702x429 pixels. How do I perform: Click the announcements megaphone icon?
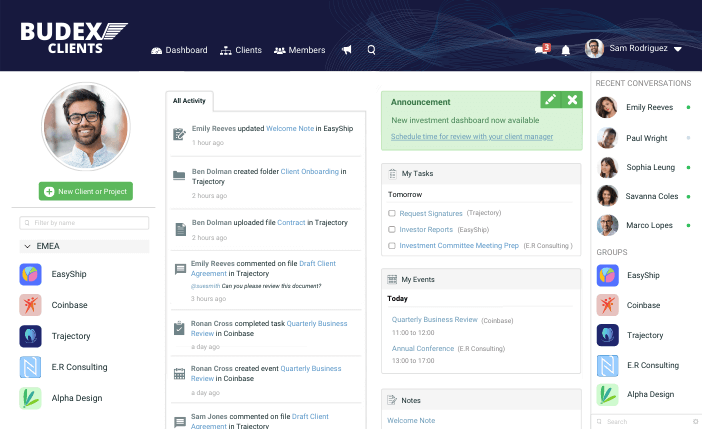coord(347,50)
